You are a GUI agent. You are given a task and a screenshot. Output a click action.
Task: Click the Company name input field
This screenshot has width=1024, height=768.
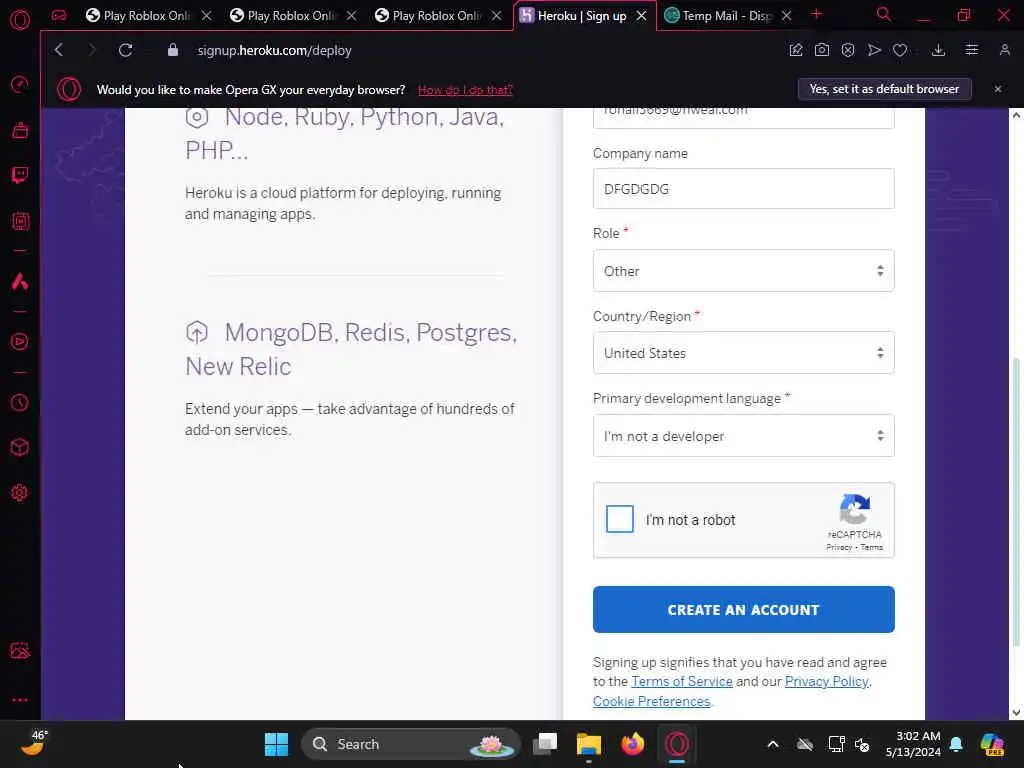pos(743,189)
